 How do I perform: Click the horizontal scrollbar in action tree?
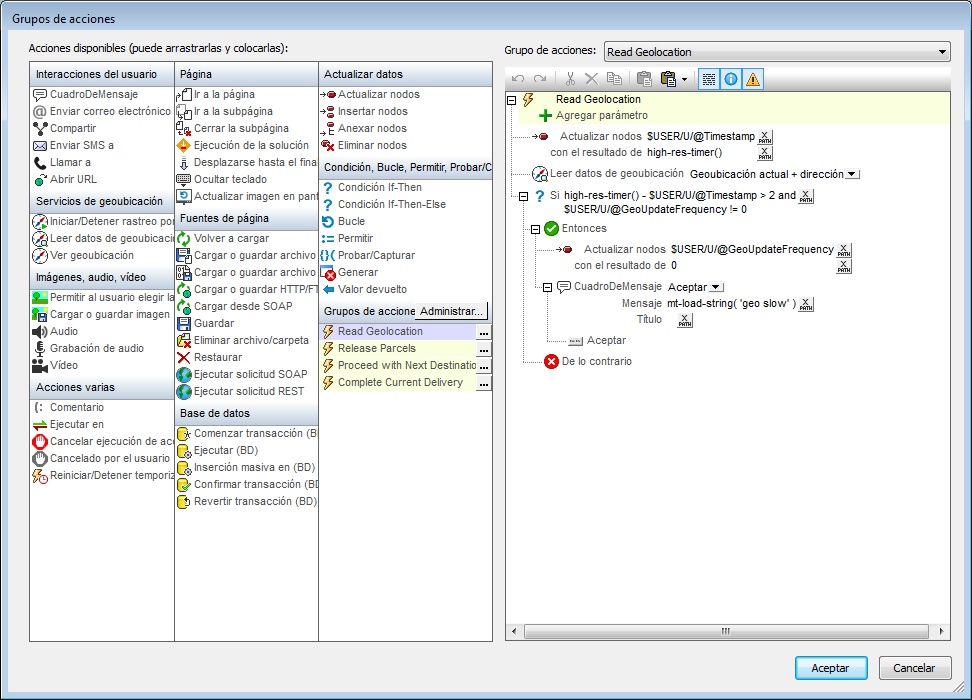[x=727, y=631]
